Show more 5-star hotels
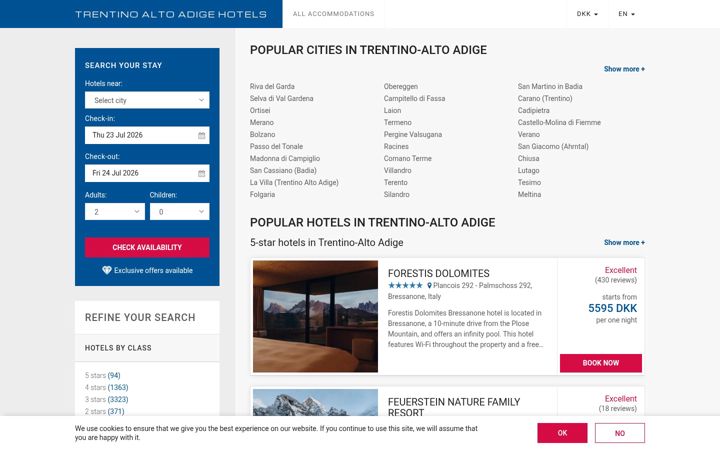Viewport: 720px width, 450px height. [x=624, y=242]
